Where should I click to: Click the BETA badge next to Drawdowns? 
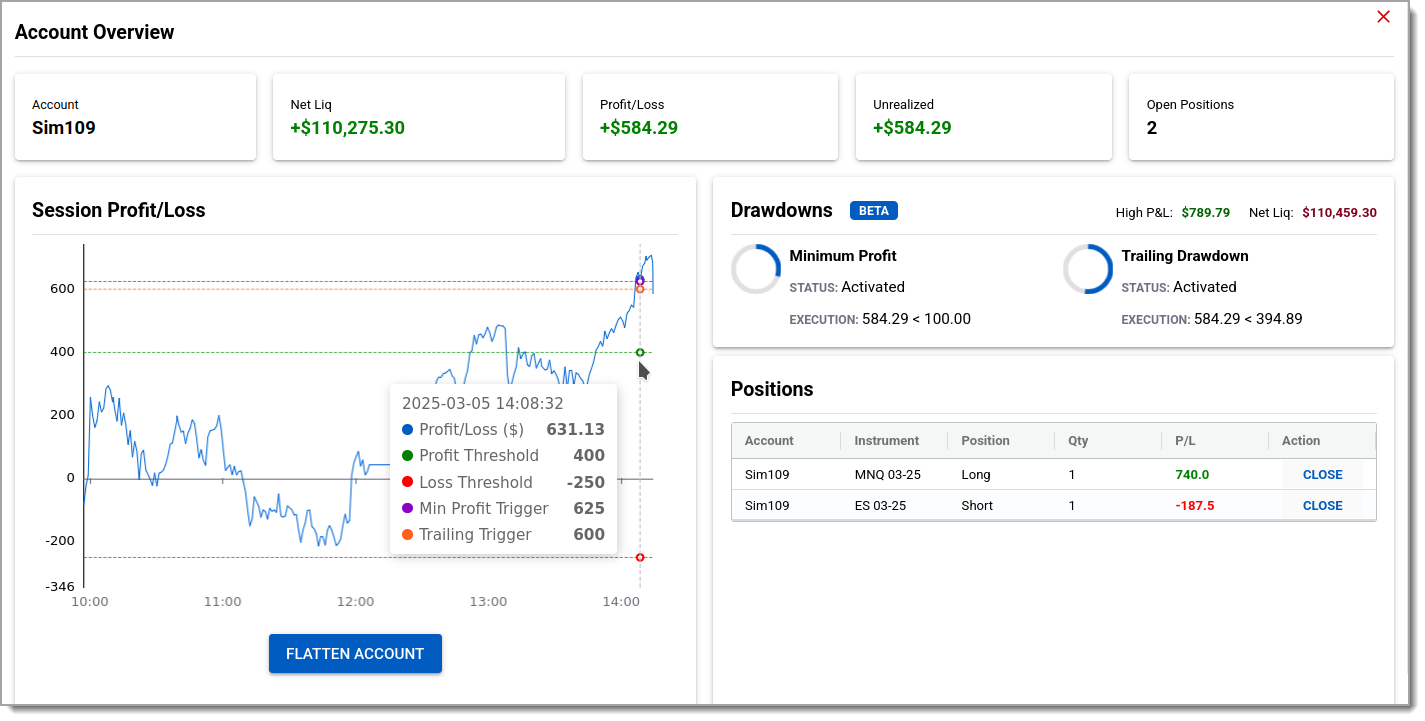(873, 210)
